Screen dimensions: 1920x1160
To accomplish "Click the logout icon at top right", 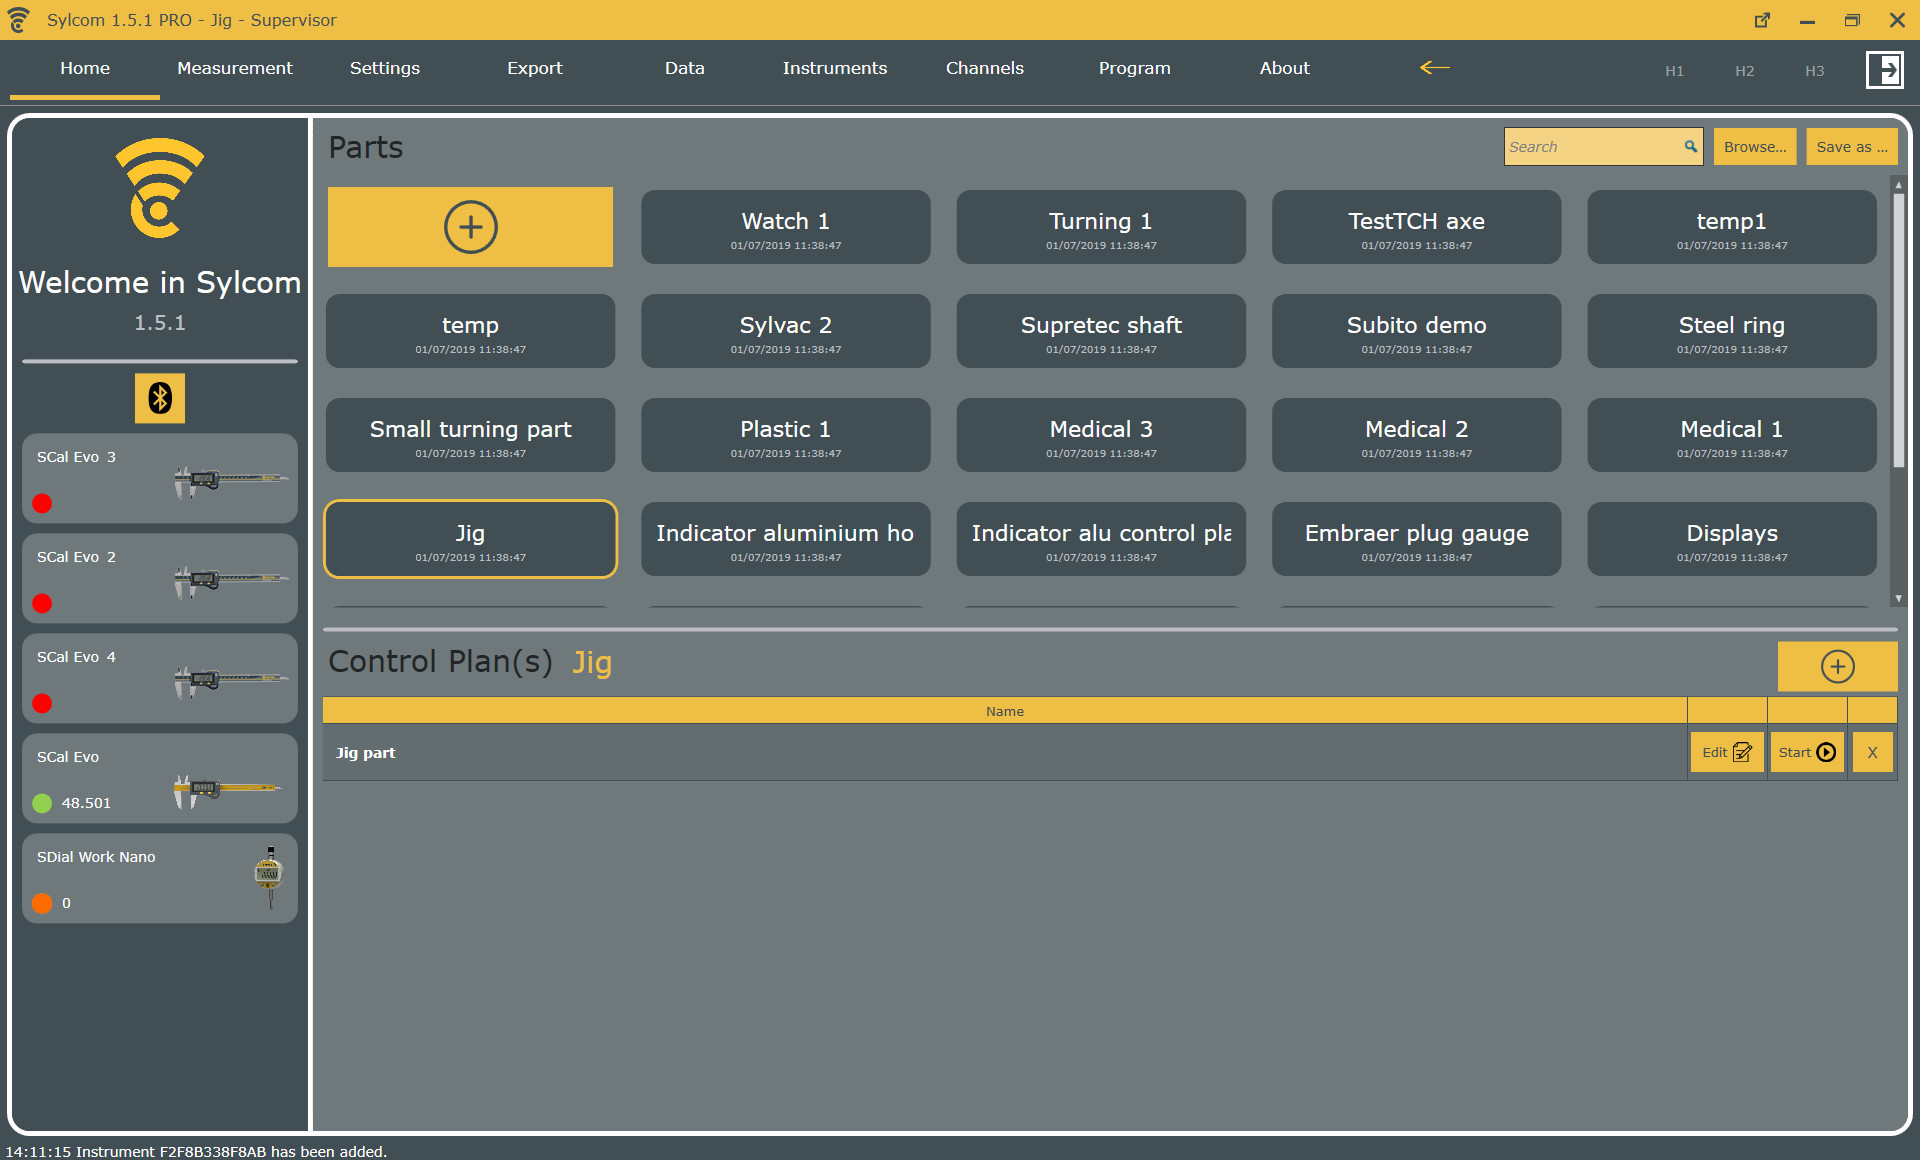I will [x=1885, y=70].
